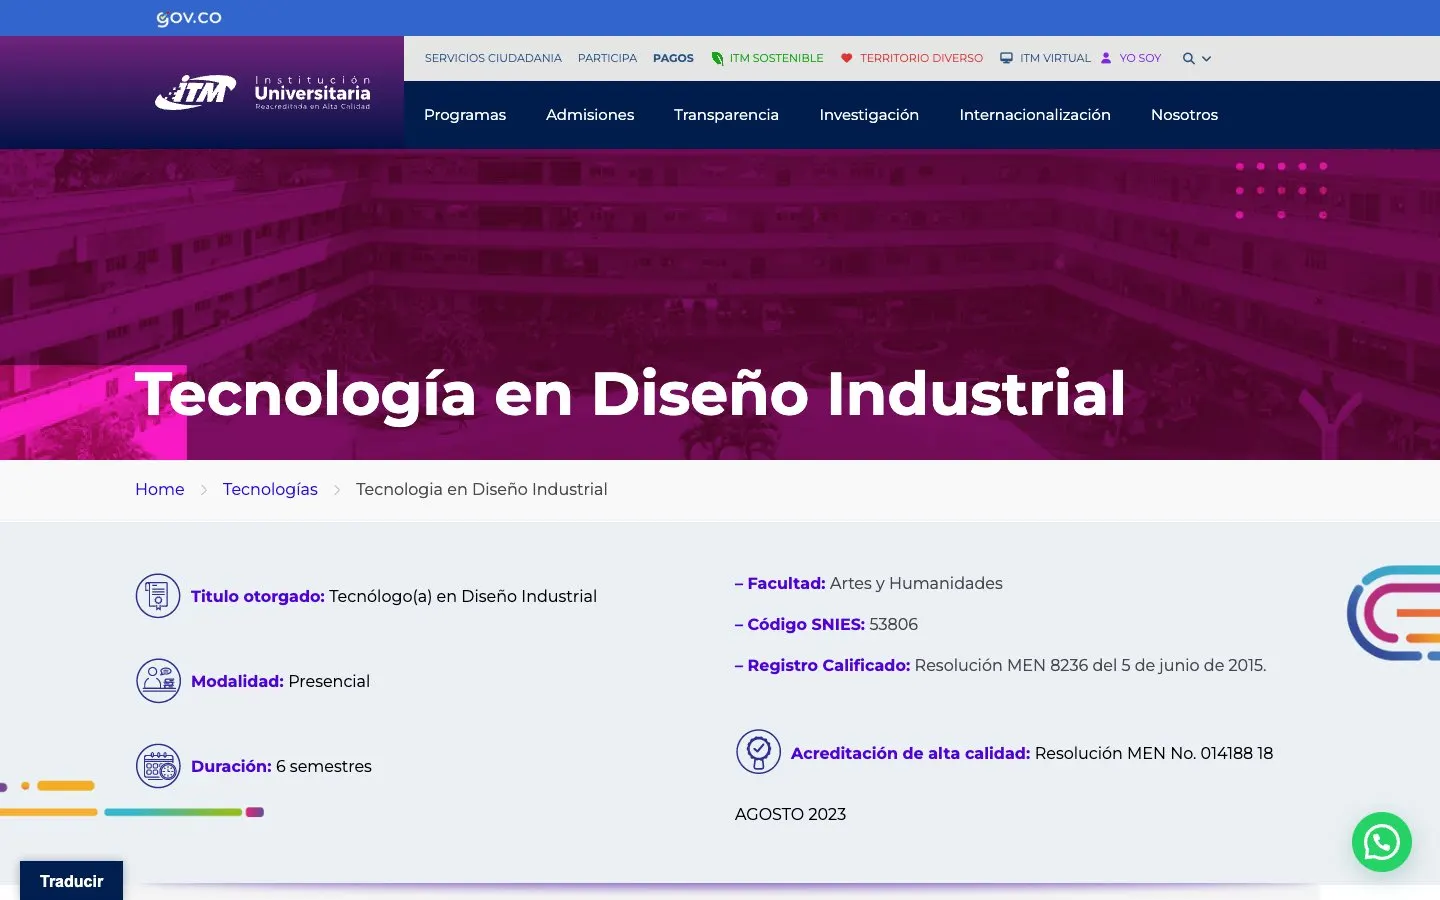Click the 6 semestres duration value

pyautogui.click(x=324, y=766)
